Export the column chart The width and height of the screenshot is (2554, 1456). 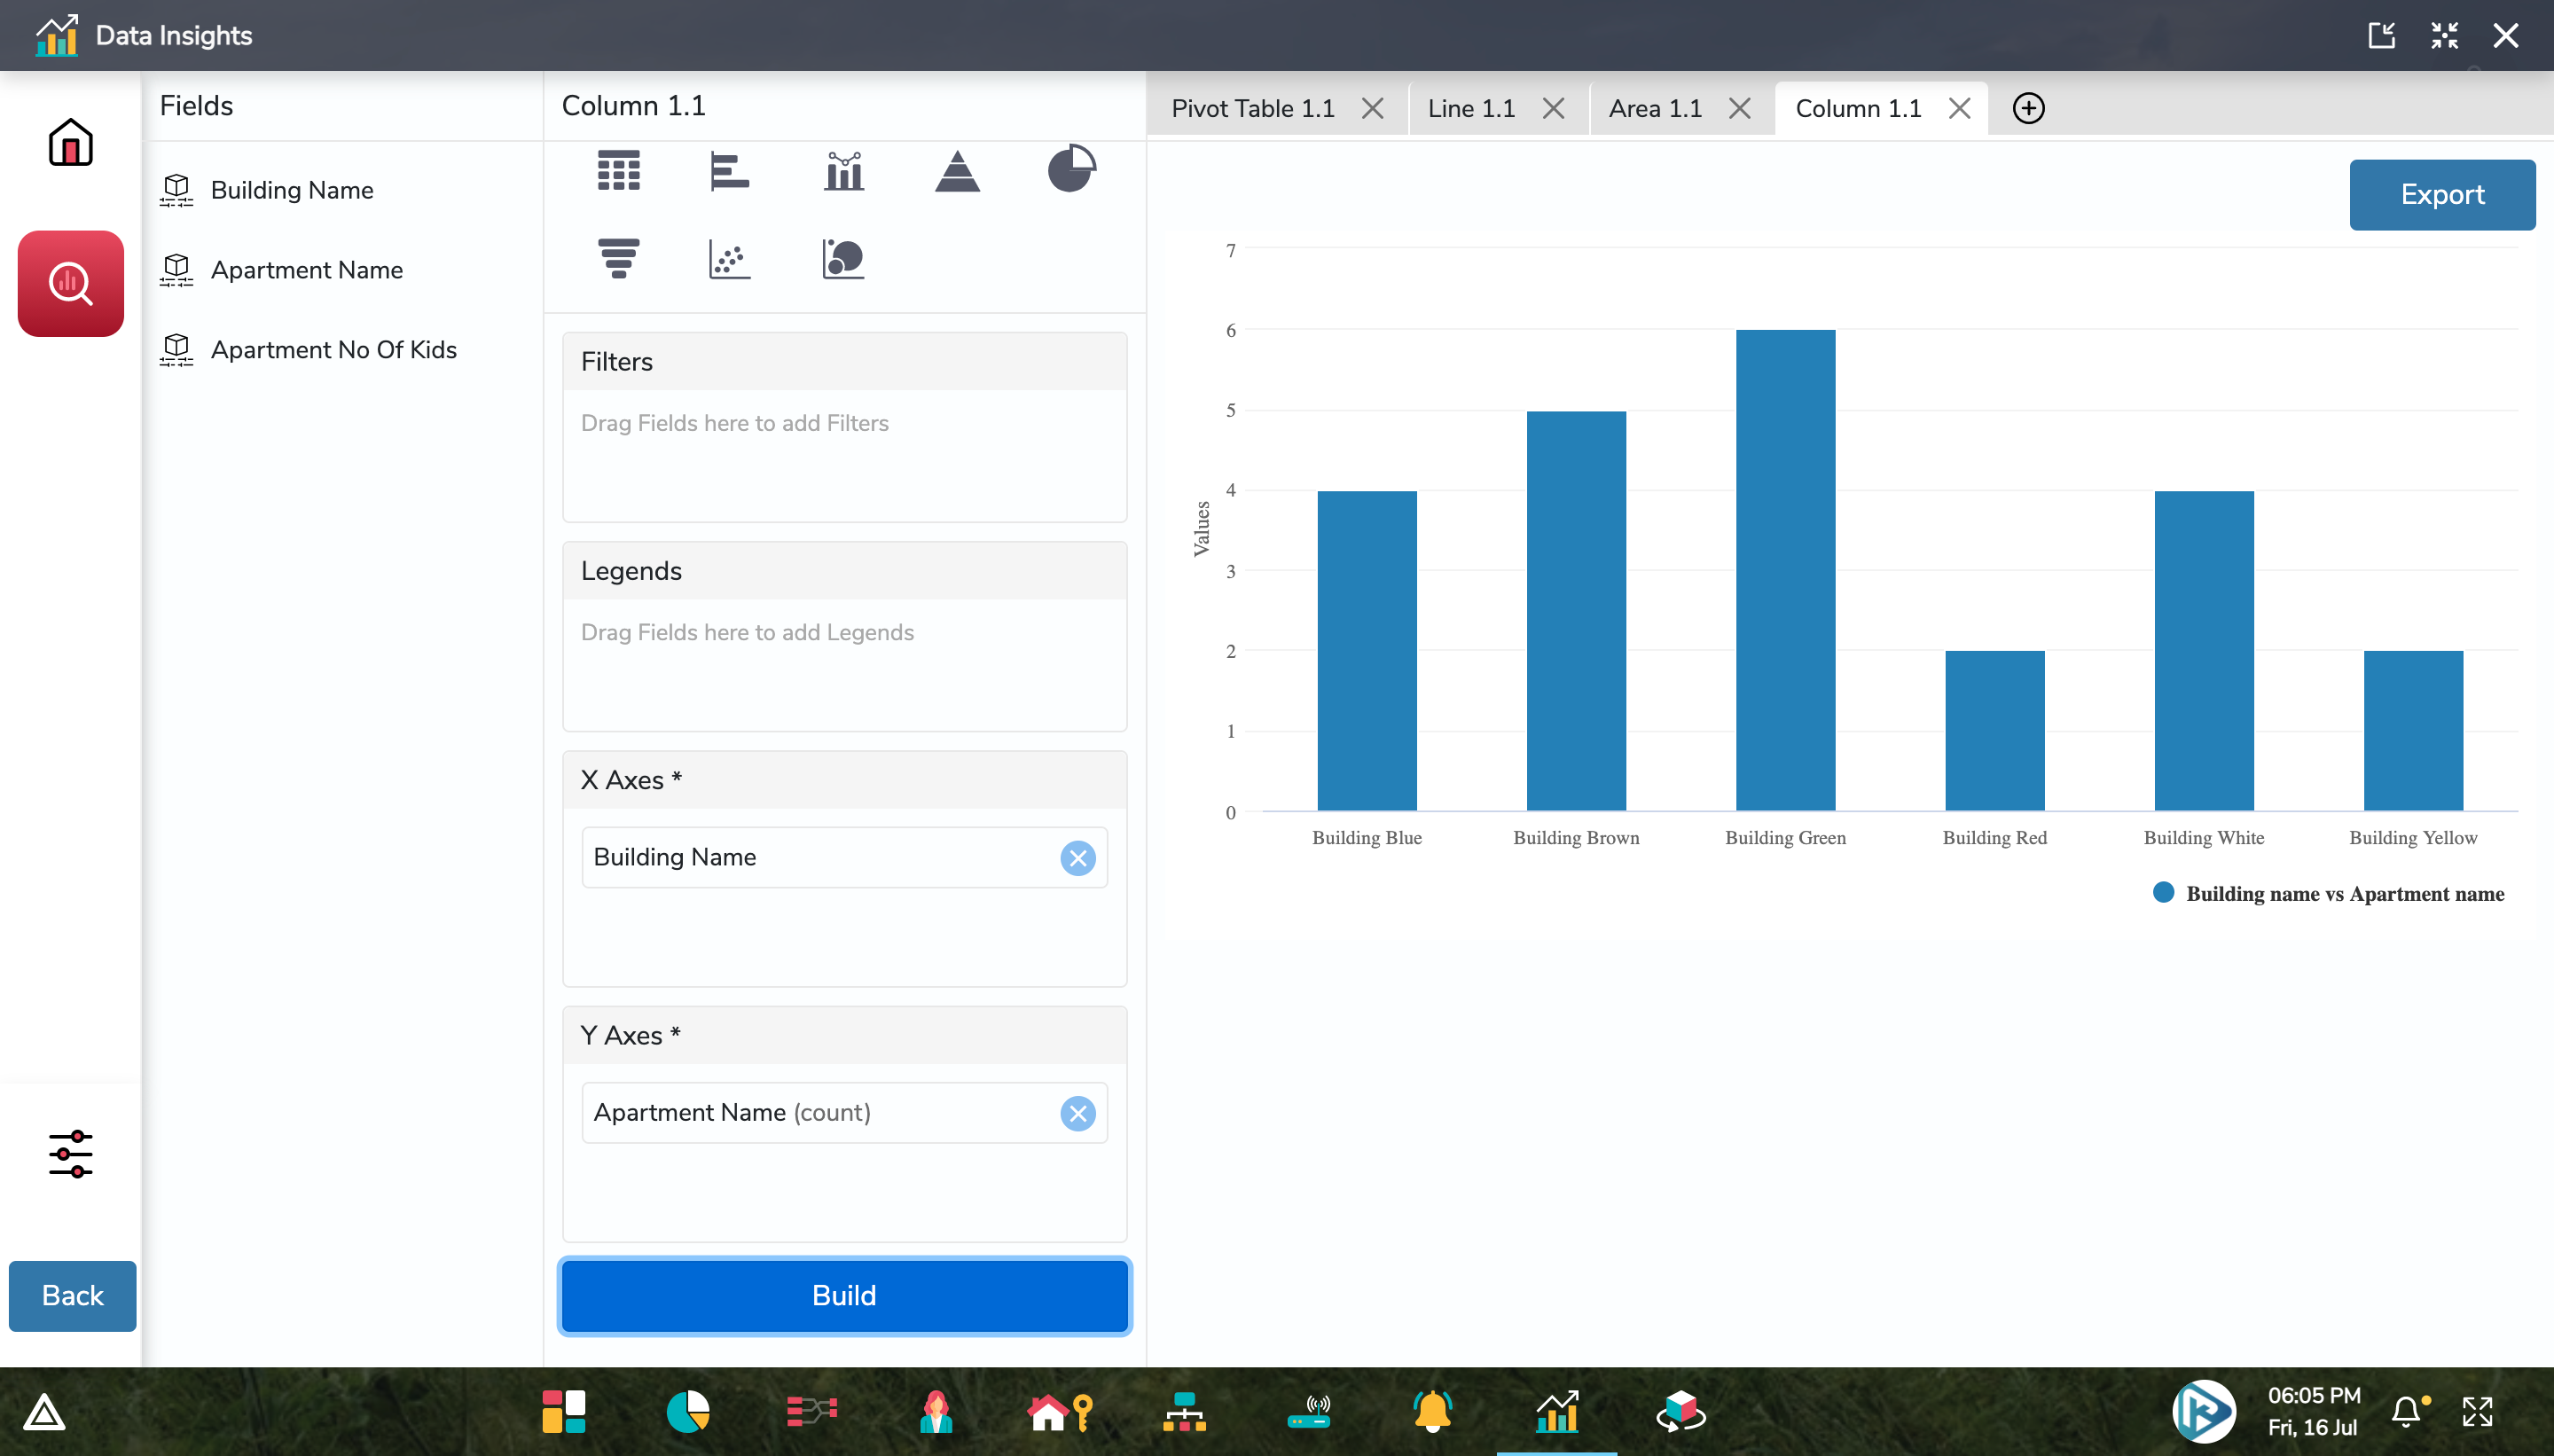click(2441, 194)
